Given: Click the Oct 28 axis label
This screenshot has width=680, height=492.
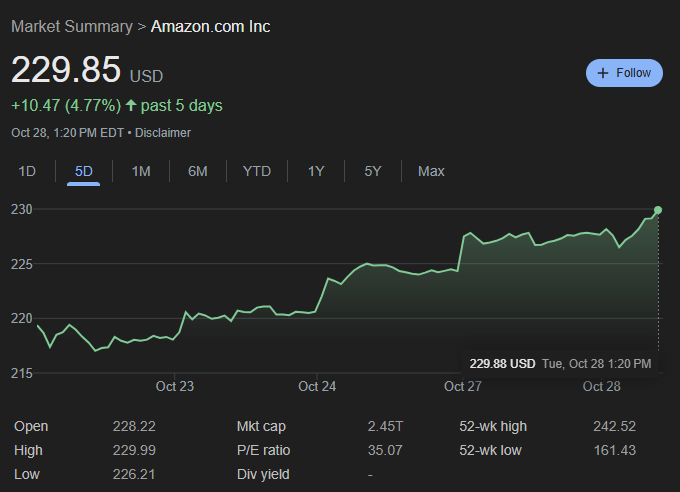Looking at the screenshot, I should 602,386.
